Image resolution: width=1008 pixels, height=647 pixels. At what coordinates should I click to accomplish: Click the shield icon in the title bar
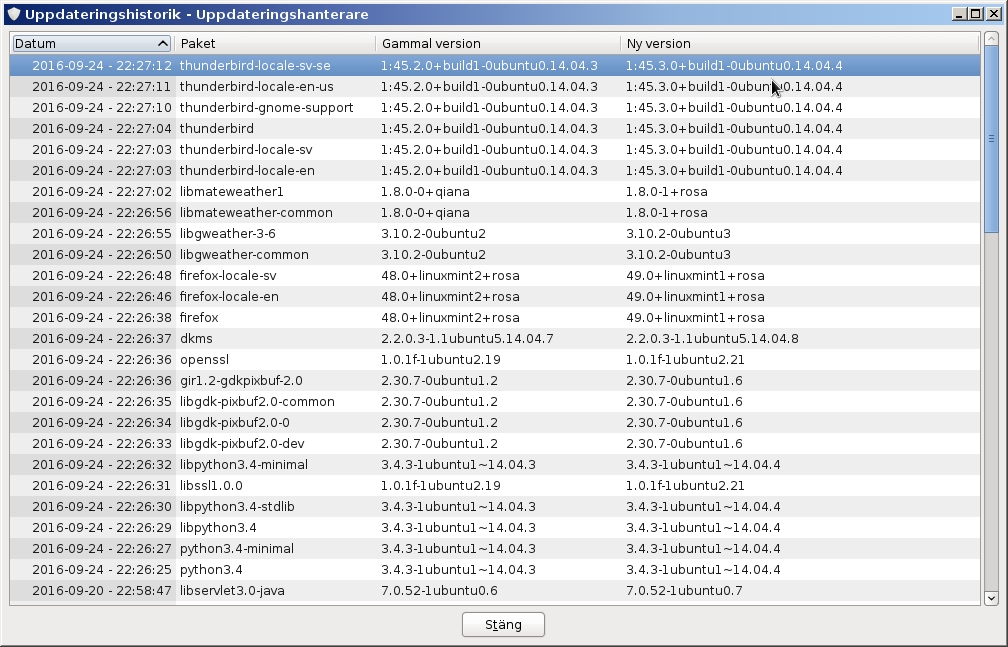[14, 14]
